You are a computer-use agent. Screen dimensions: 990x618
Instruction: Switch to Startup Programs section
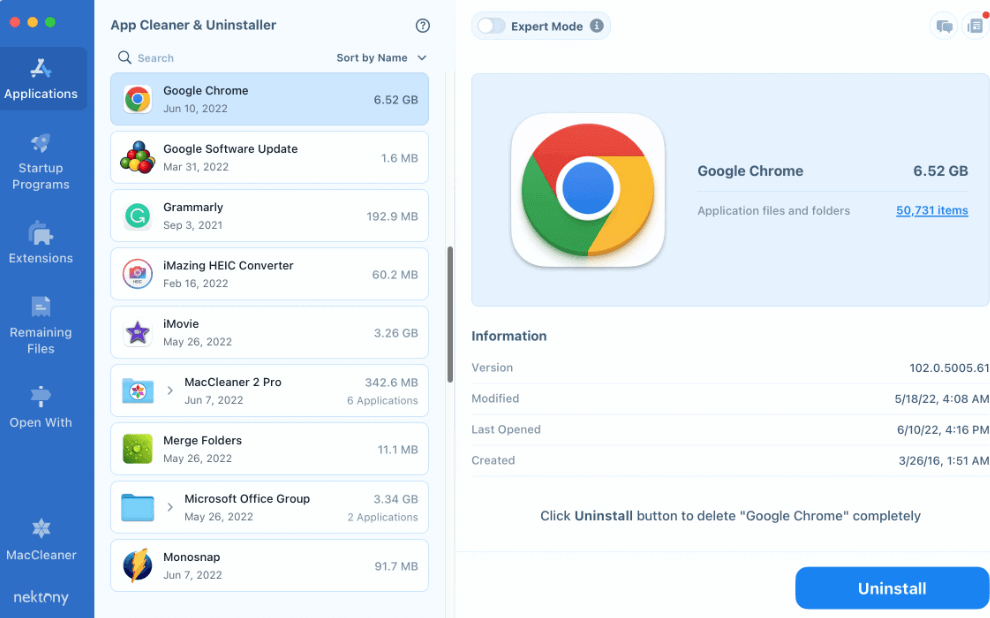point(41,162)
